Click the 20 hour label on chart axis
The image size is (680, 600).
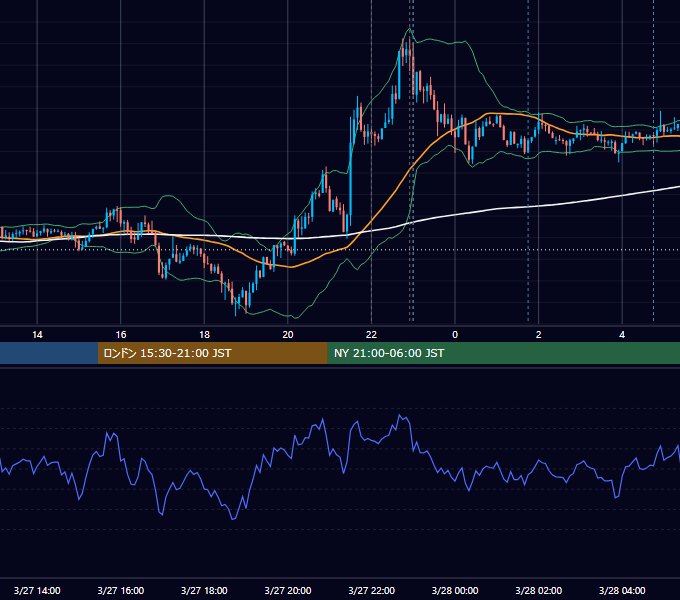click(x=288, y=335)
